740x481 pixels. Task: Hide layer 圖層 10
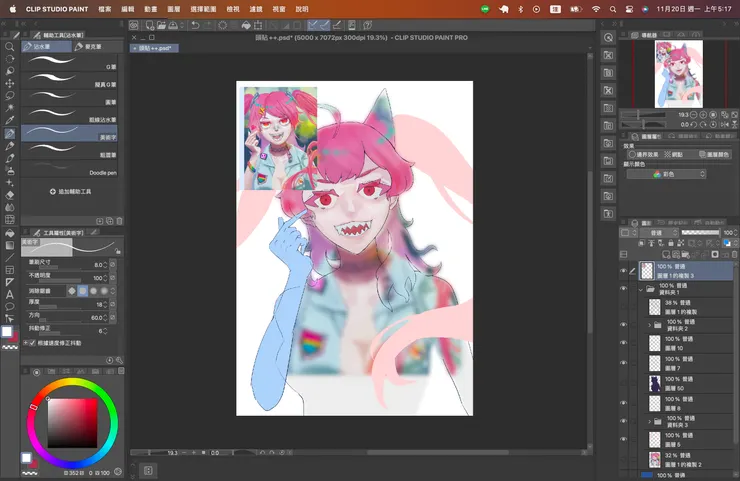point(623,343)
